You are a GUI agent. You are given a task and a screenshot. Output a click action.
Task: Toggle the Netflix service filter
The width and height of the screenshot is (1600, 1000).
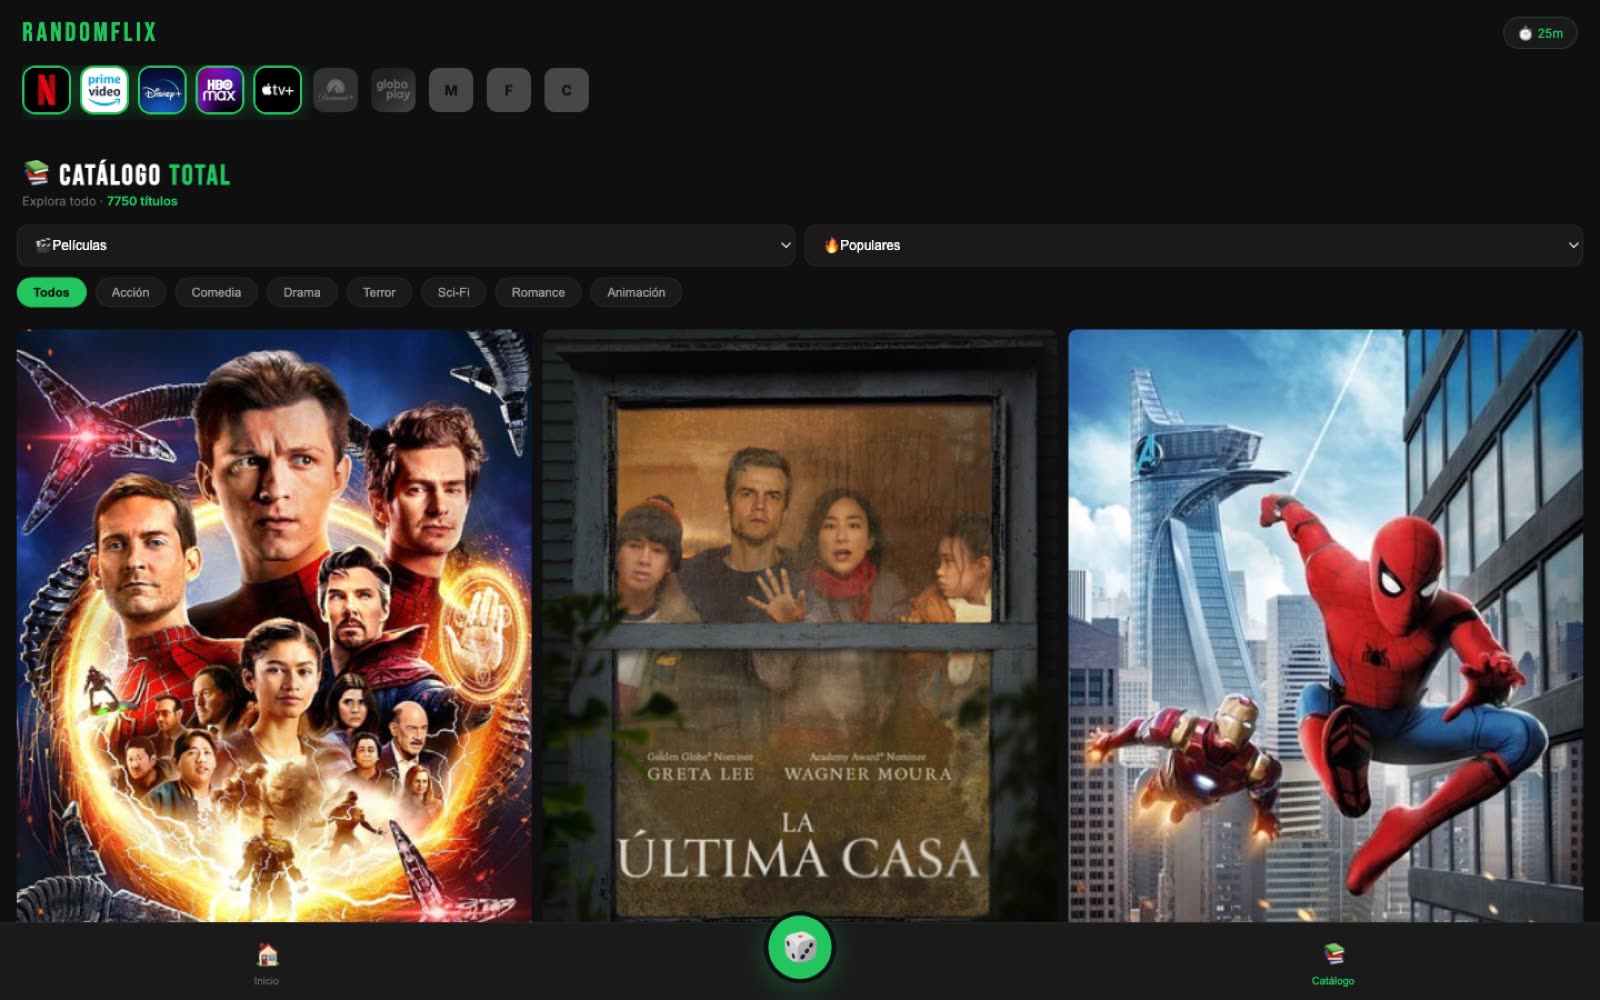46,90
